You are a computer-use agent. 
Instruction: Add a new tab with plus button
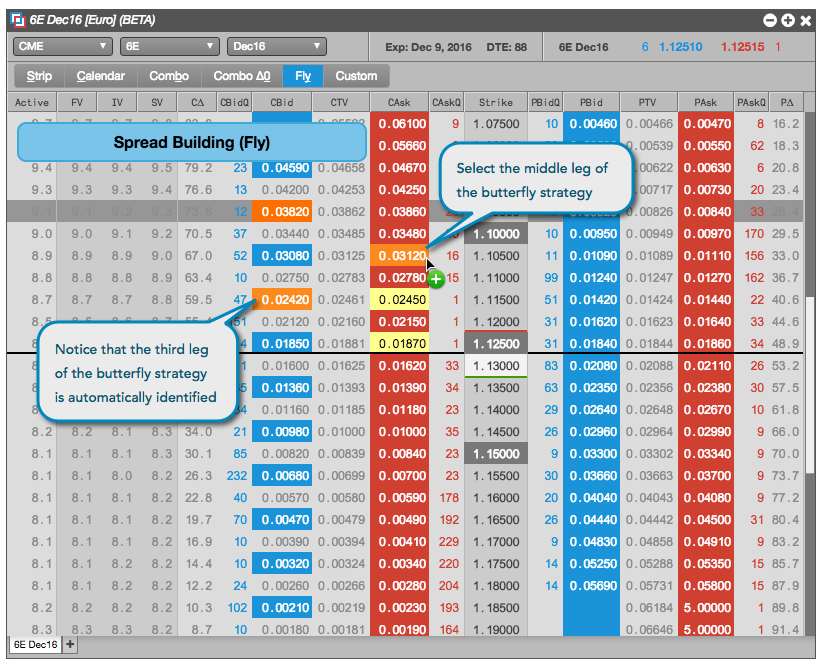(x=70, y=644)
